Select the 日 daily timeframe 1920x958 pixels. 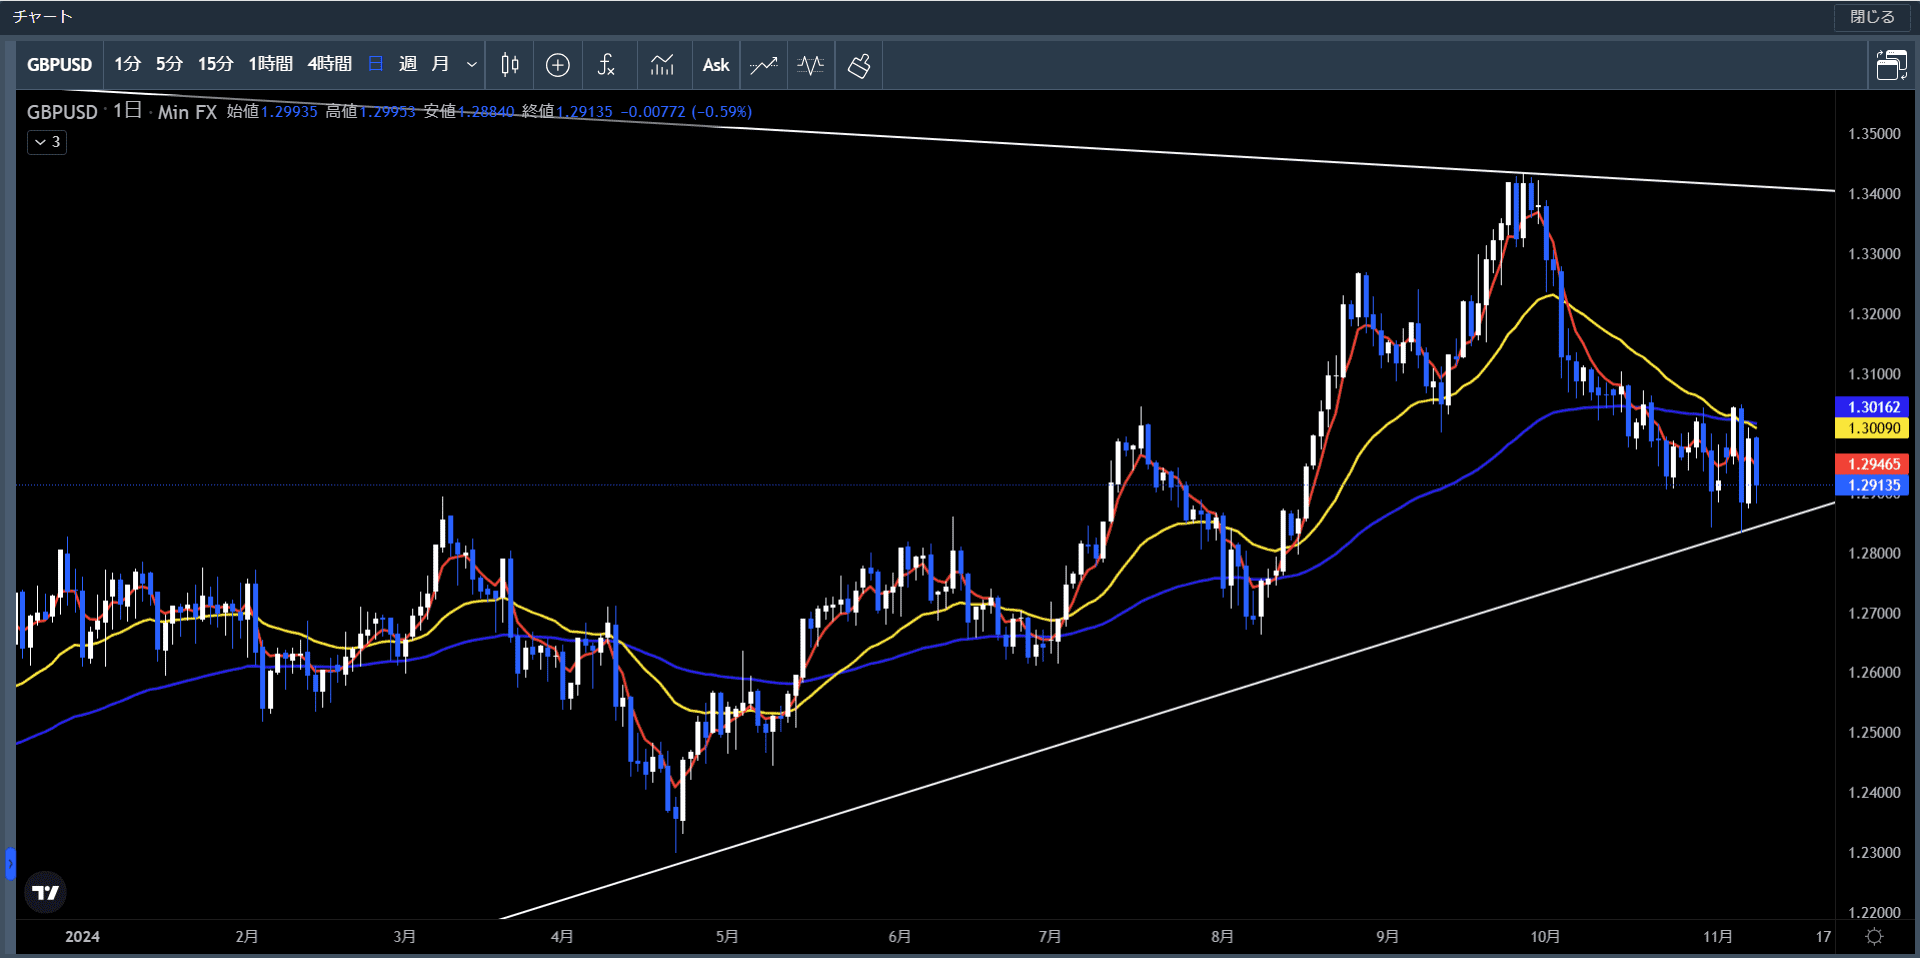[376, 65]
